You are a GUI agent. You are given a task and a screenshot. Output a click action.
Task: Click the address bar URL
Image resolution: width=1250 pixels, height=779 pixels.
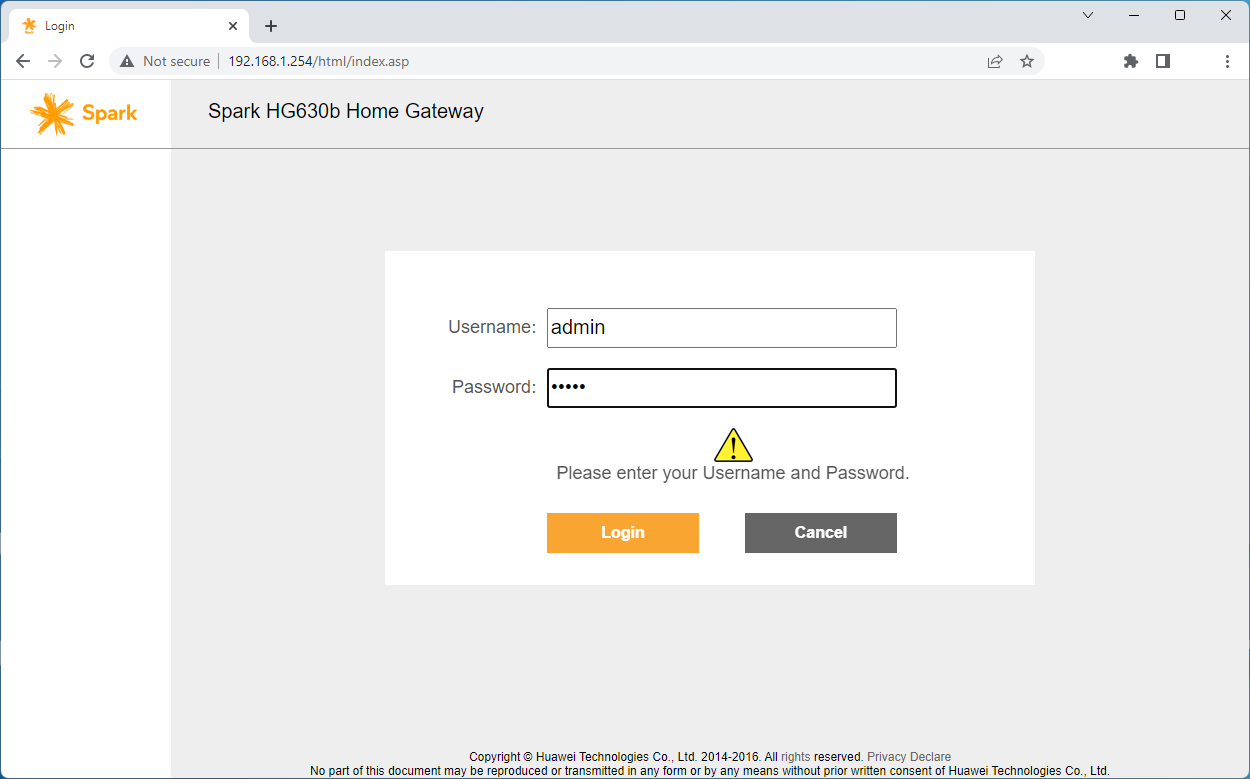click(318, 61)
